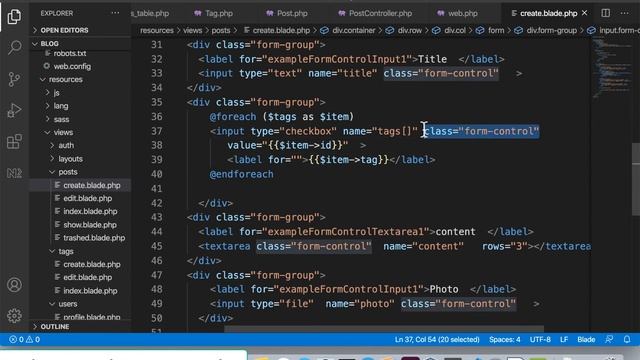The height and width of the screenshot is (360, 640).
Task: Open the Search view in activity bar
Action: [x=14, y=47]
